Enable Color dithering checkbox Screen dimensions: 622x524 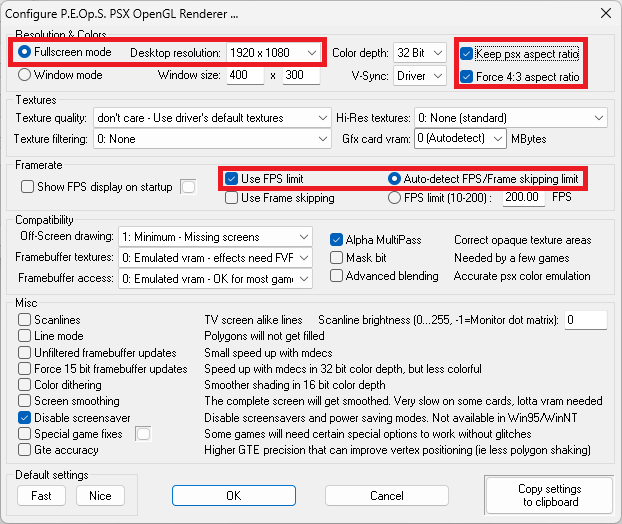tap(24, 384)
